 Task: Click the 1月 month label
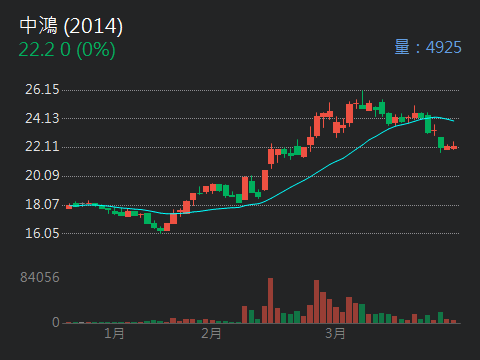[114, 333]
